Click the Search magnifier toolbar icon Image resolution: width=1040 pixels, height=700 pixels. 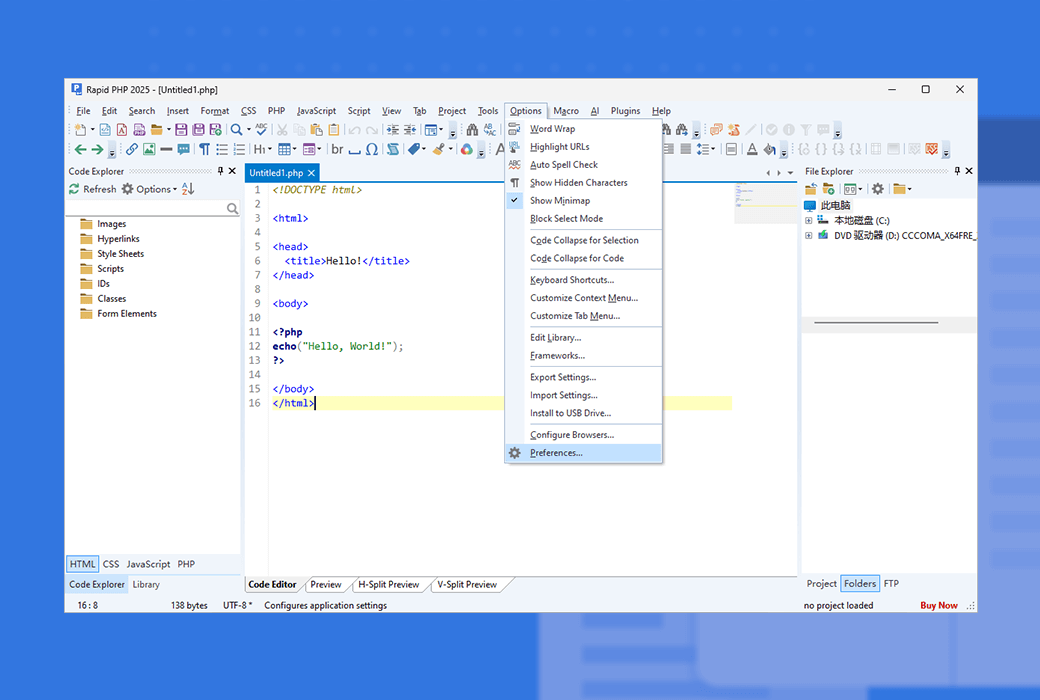236,130
